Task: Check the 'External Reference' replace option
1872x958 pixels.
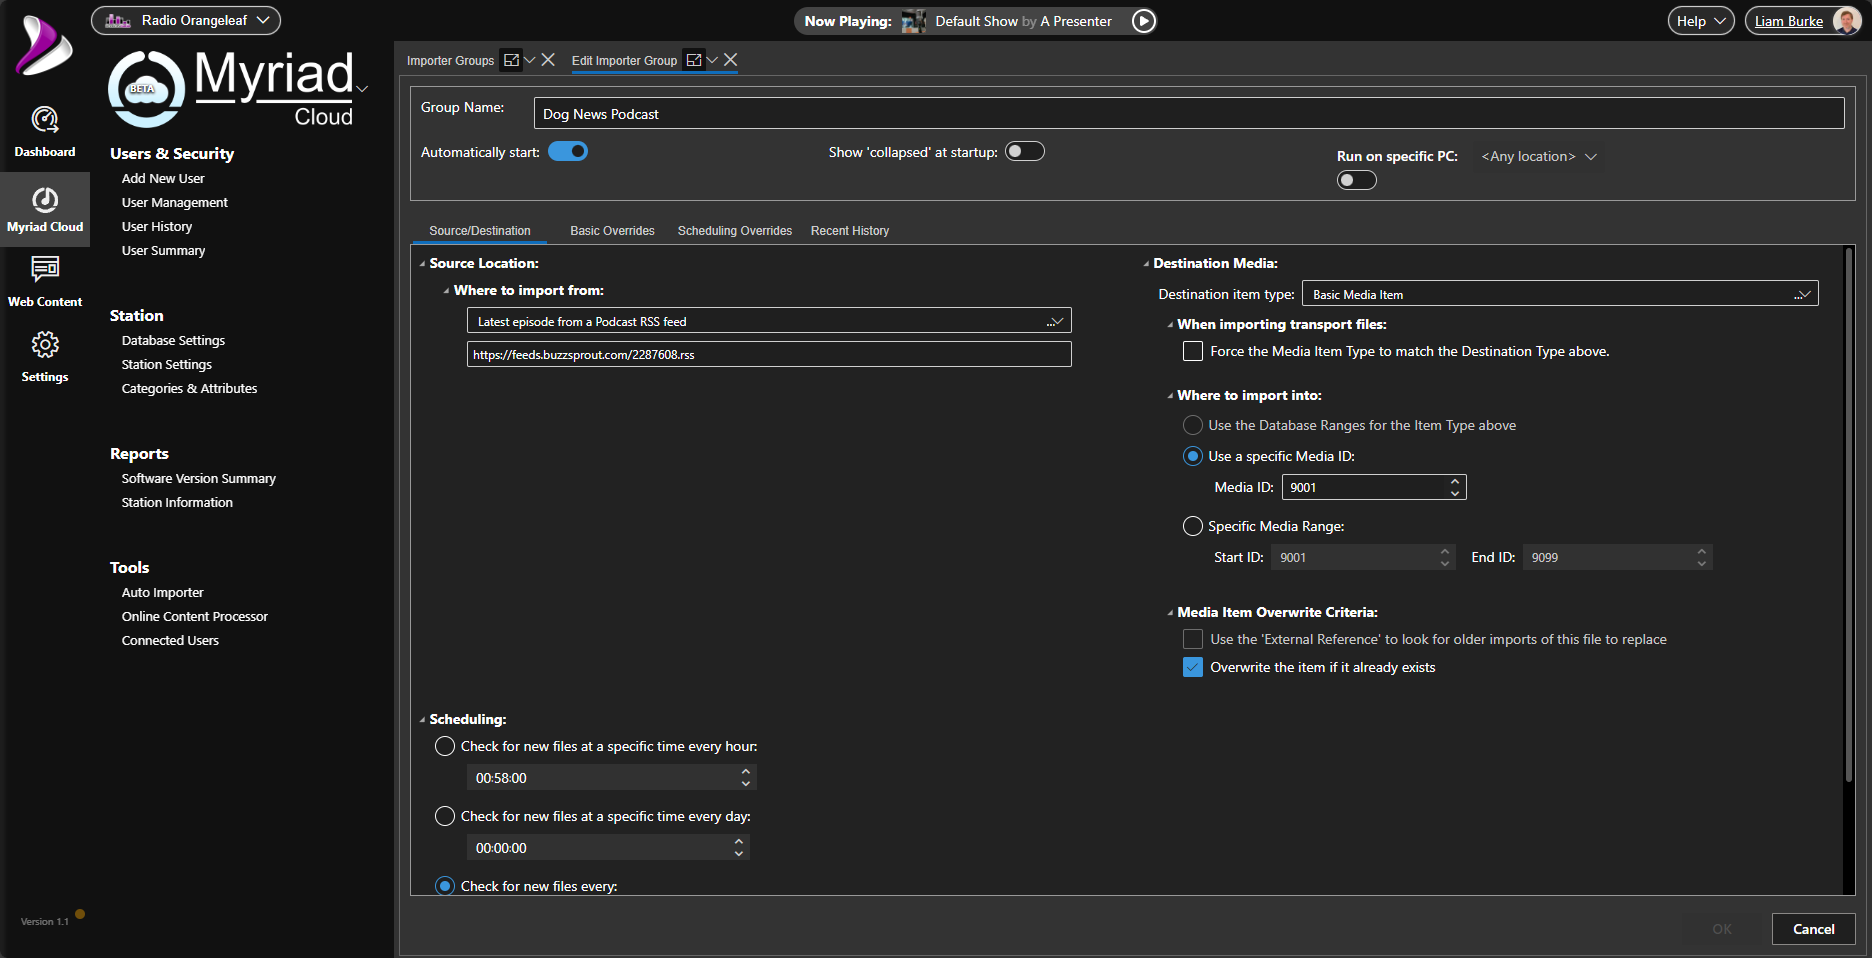Action: coord(1193,639)
